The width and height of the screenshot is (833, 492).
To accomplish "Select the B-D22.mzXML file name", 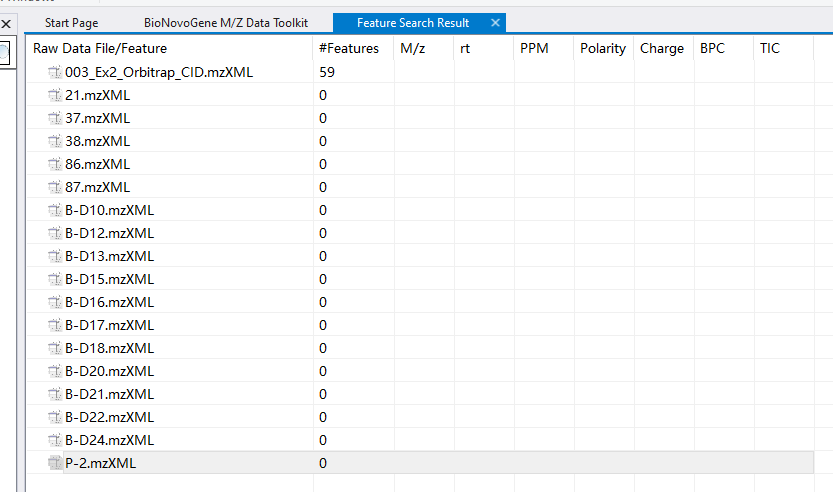I will click(109, 418).
